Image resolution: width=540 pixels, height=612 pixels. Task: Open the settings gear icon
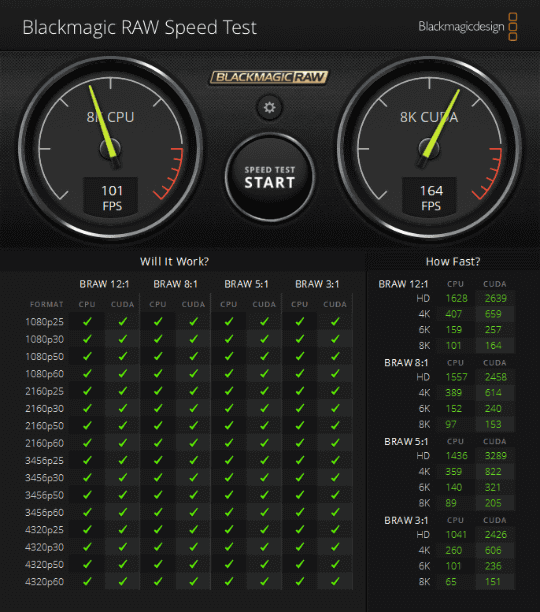click(x=270, y=107)
